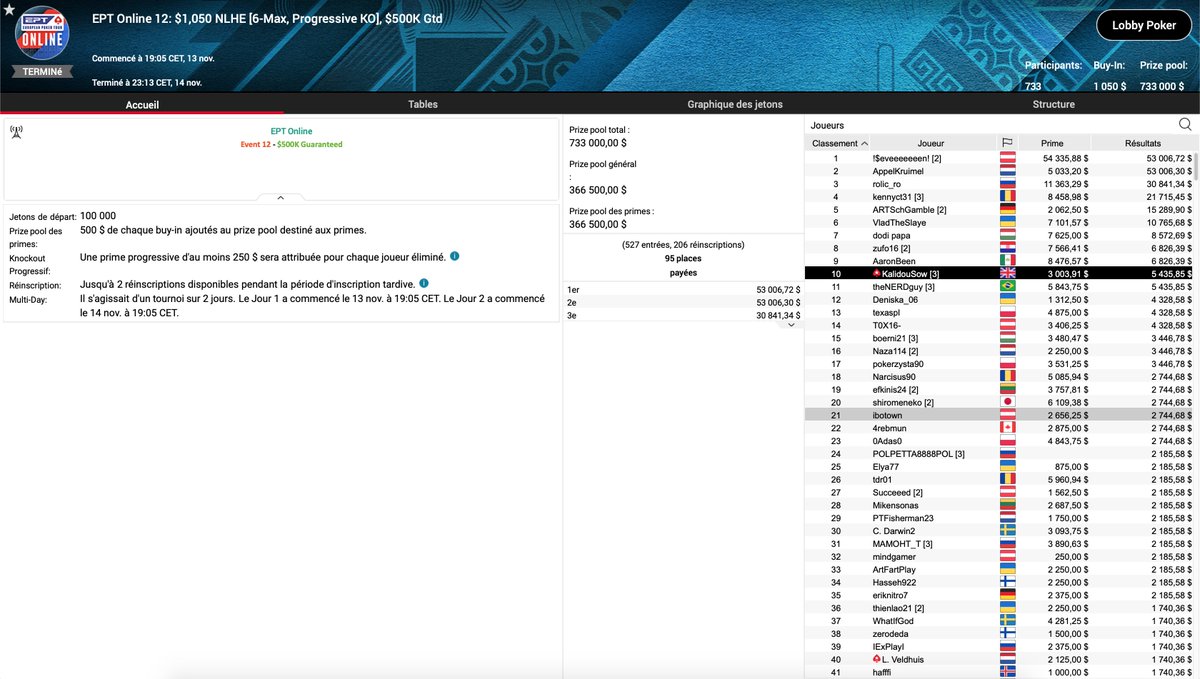Screen dimensions: 1200x679
Task: Select first-place row !$eveeeeeeen! [2]
Action: tap(998, 158)
